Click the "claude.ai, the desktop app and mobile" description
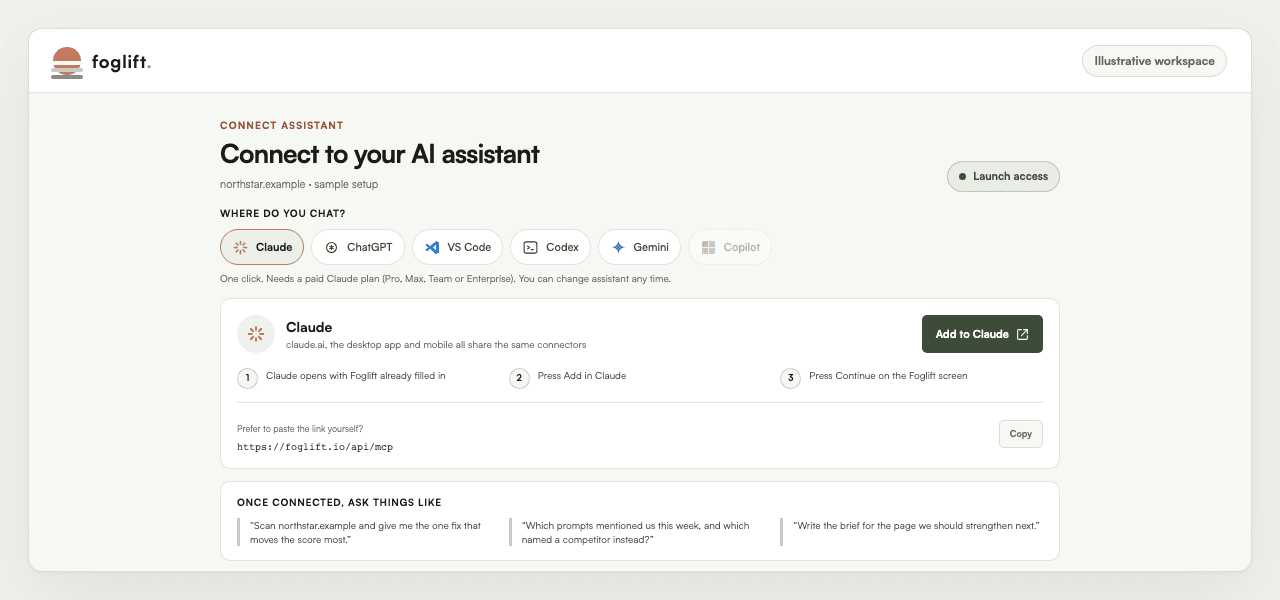The height and width of the screenshot is (600, 1280). pos(436,345)
